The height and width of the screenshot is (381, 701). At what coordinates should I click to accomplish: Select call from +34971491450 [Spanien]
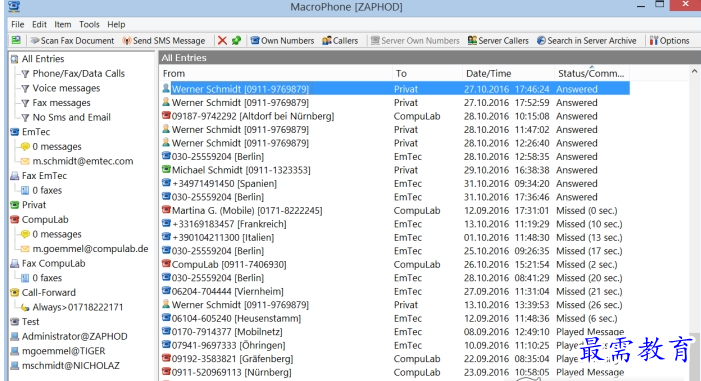tap(395, 183)
